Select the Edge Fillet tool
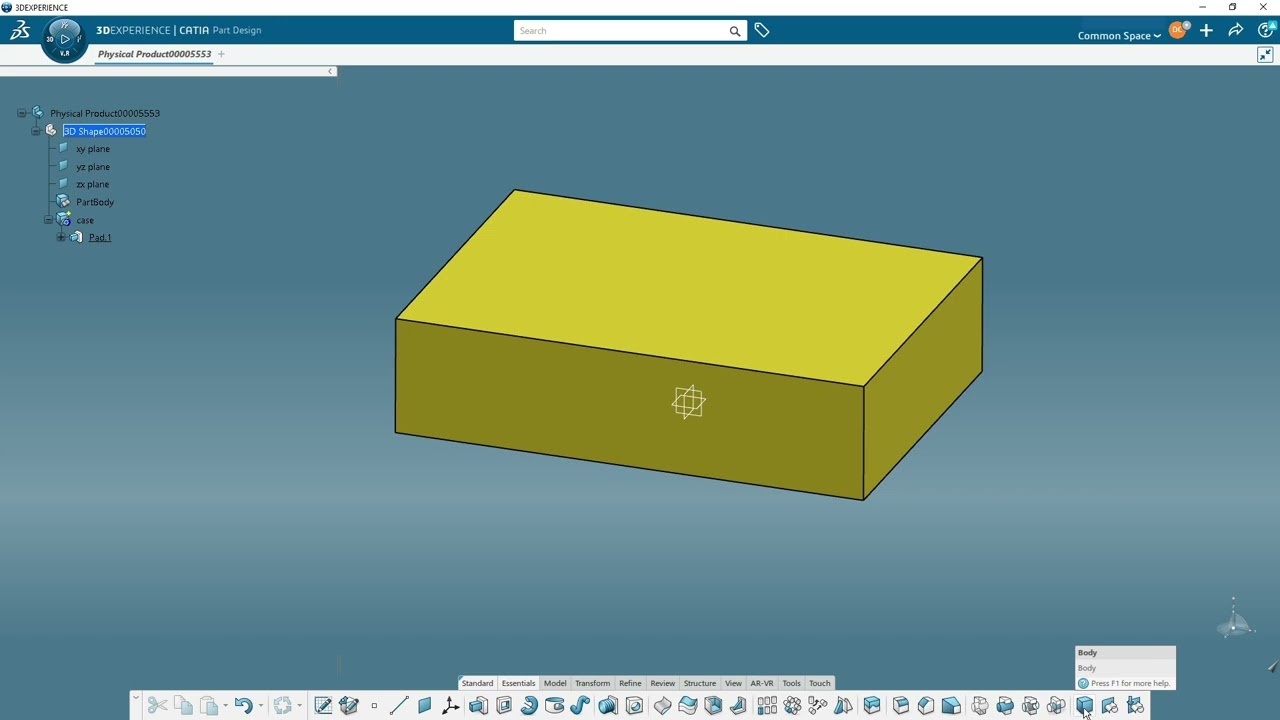This screenshot has width=1280, height=720. 900,706
